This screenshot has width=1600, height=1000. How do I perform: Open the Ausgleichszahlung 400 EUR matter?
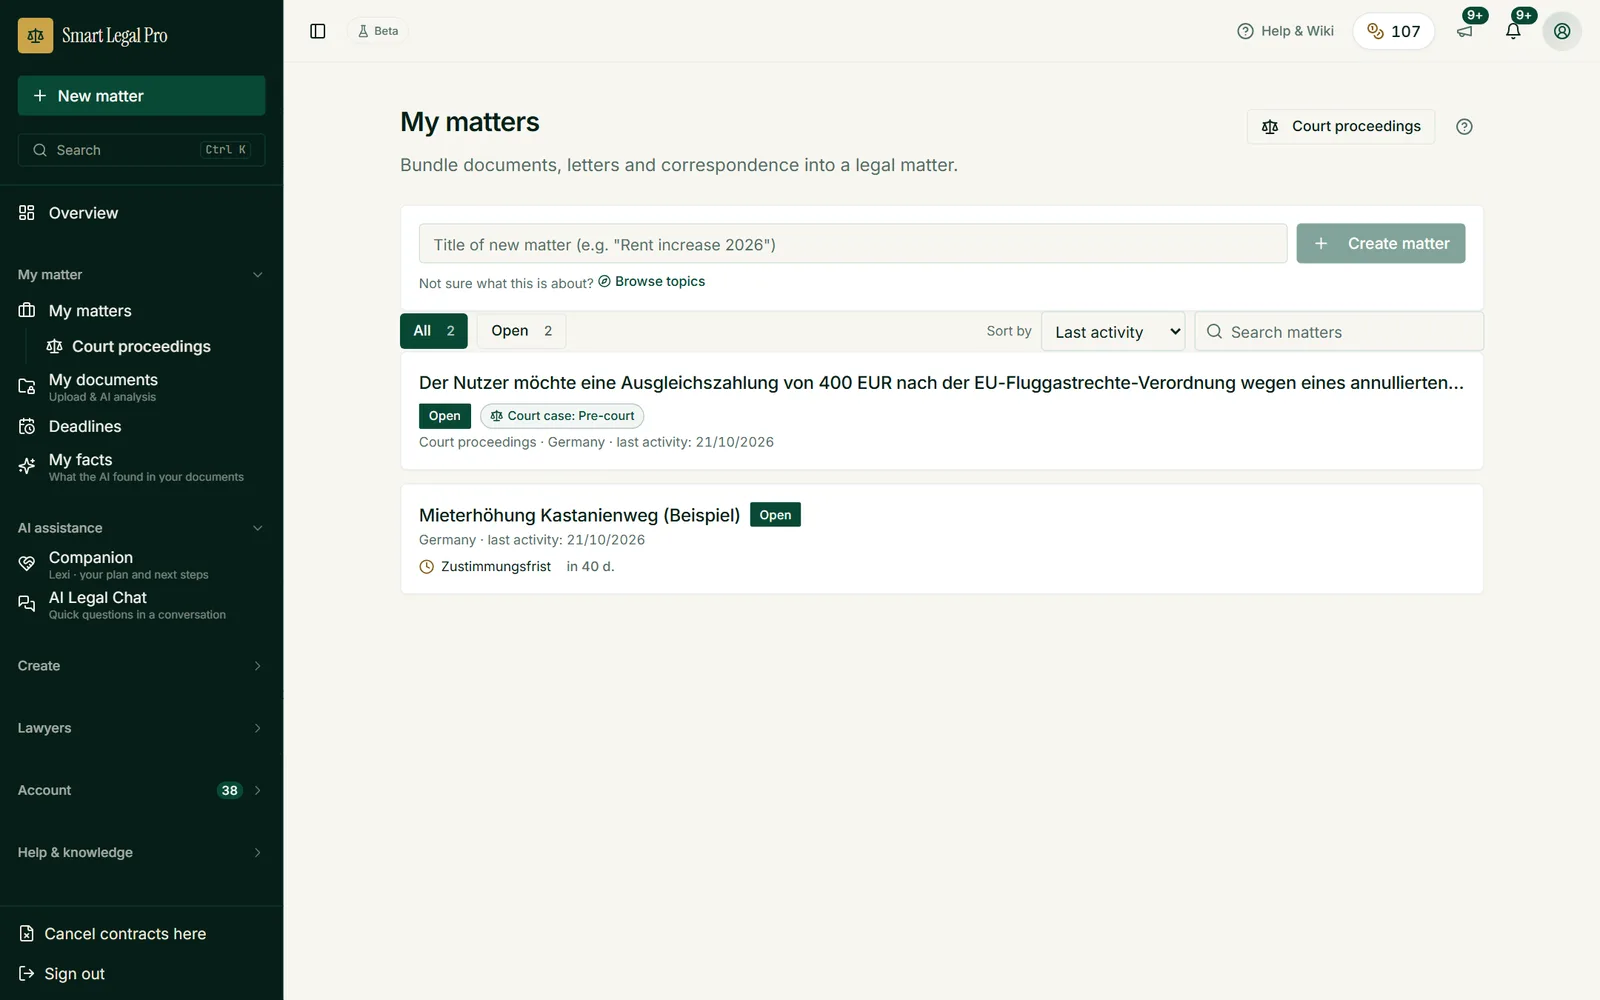click(941, 383)
